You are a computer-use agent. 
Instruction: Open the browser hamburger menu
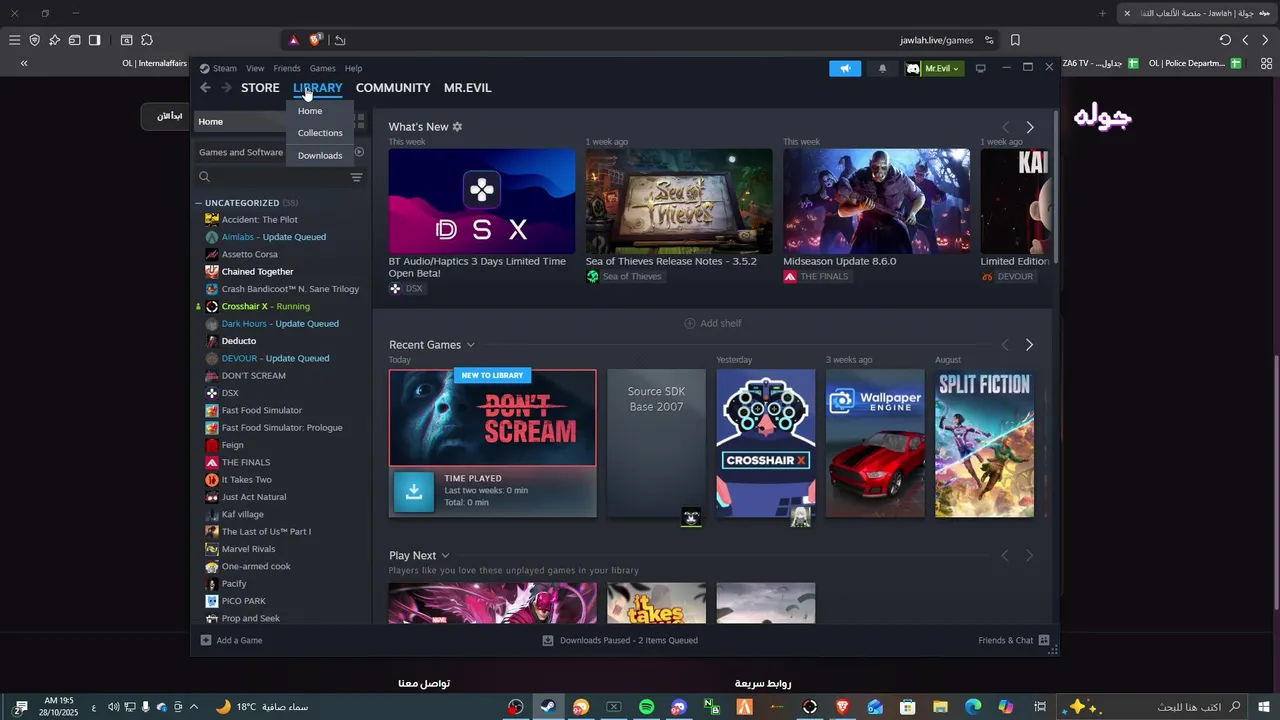tap(14, 40)
